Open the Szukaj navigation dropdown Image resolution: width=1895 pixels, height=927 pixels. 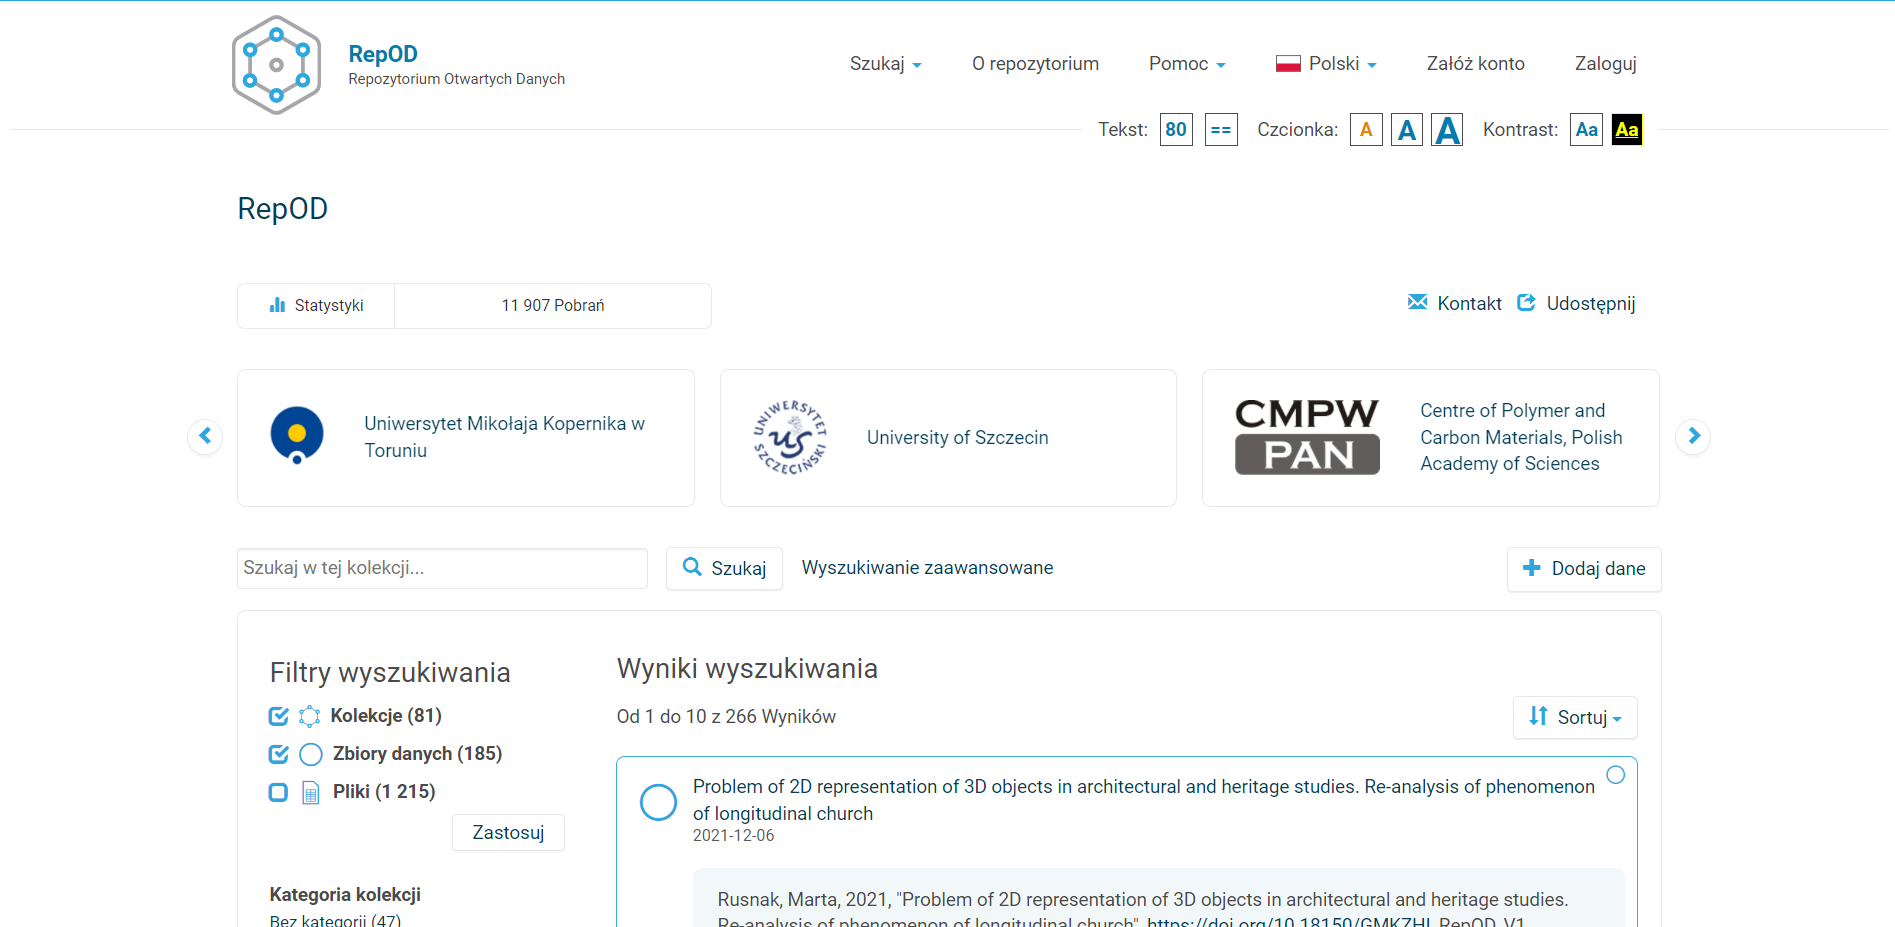[885, 64]
